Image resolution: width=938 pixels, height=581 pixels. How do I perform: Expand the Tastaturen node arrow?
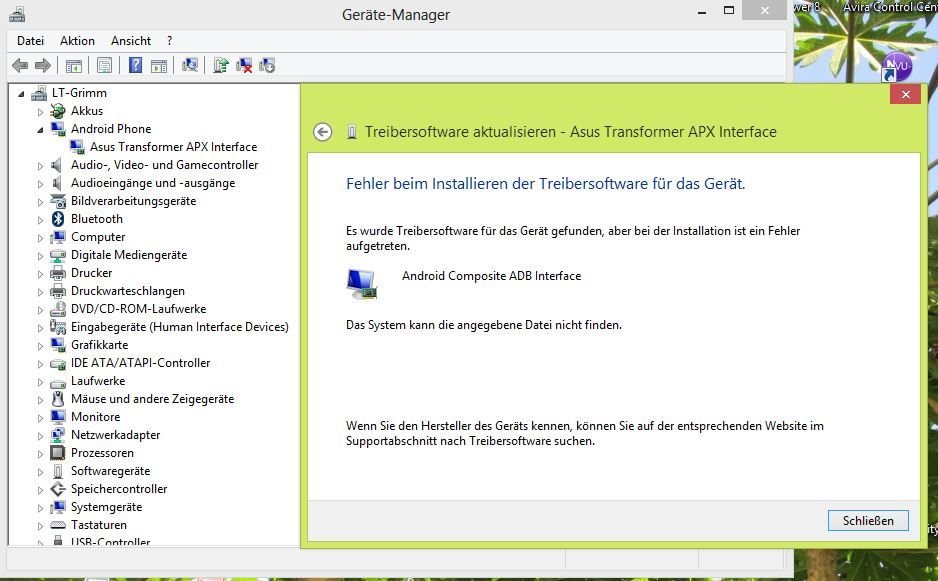click(x=40, y=526)
